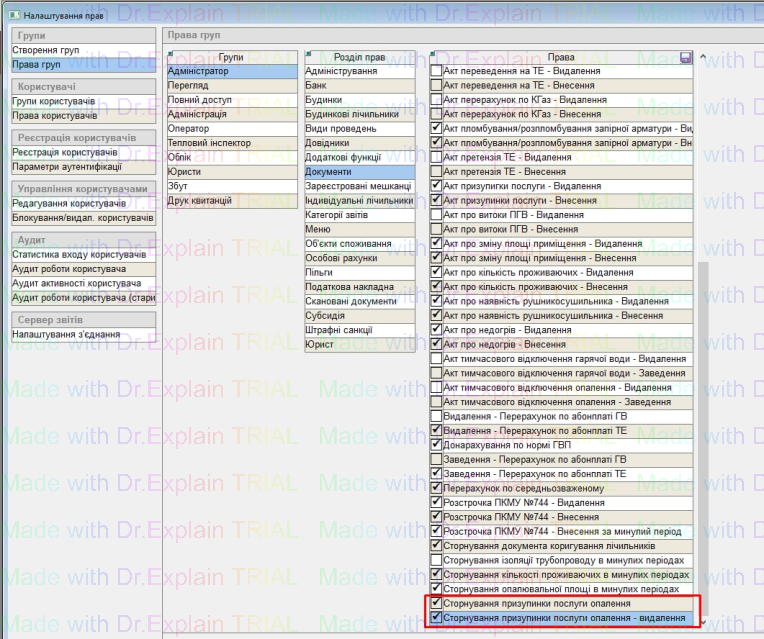The height and width of the screenshot is (639, 764).
Task: Click the small corner marker in Розділ прав header
Action: (x=309, y=53)
